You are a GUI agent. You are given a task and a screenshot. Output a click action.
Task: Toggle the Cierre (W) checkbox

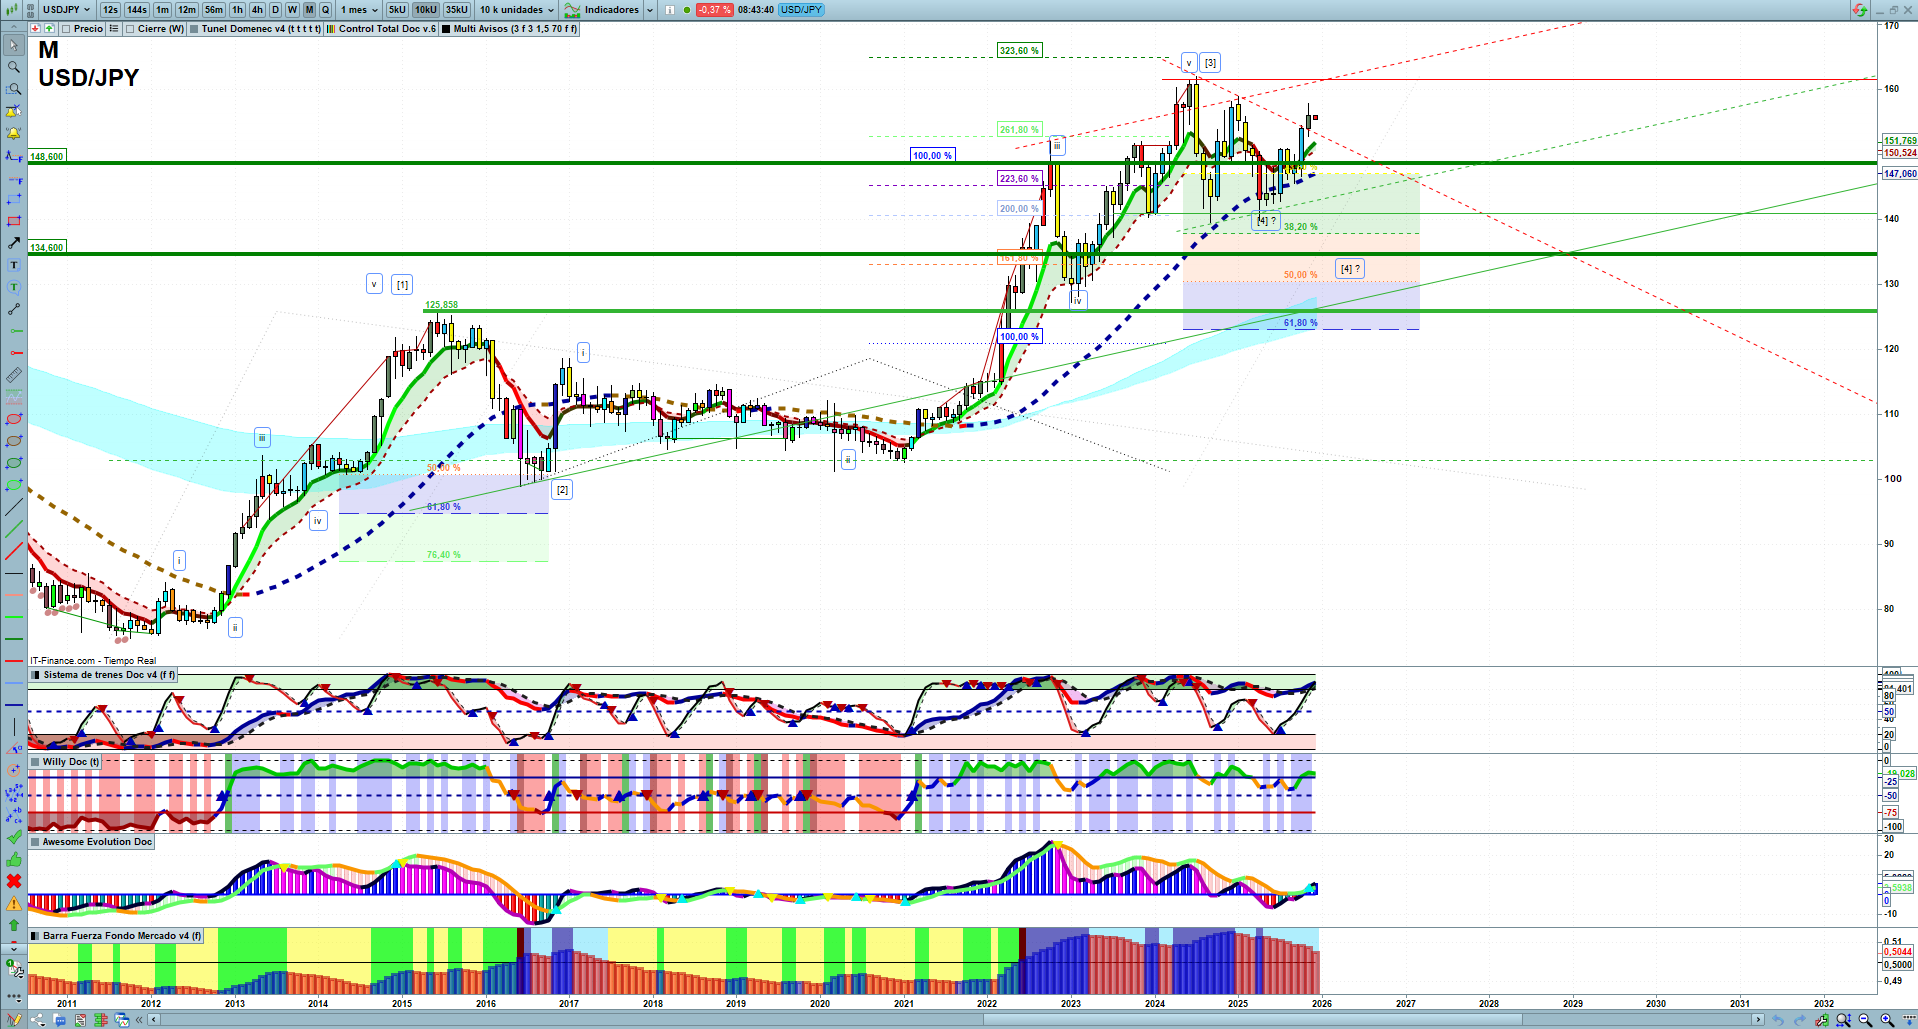[130, 29]
